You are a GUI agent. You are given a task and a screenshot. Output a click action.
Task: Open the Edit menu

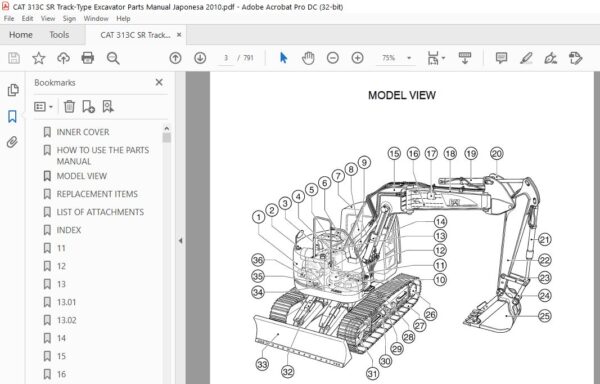click(x=27, y=18)
